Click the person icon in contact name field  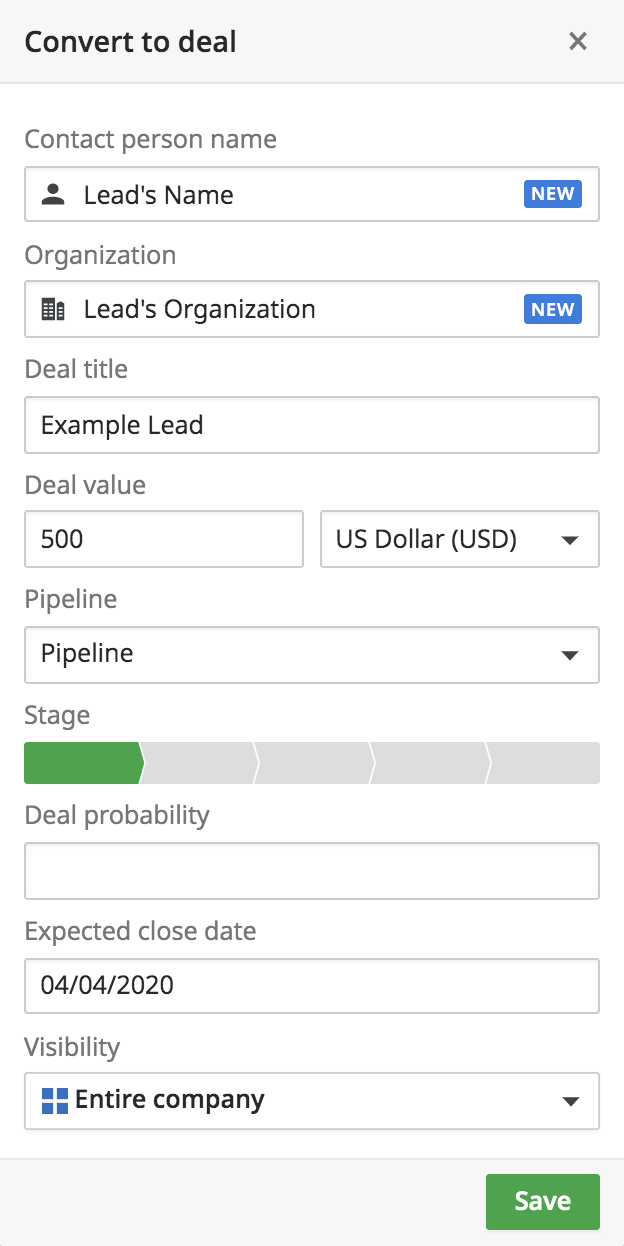[52, 195]
